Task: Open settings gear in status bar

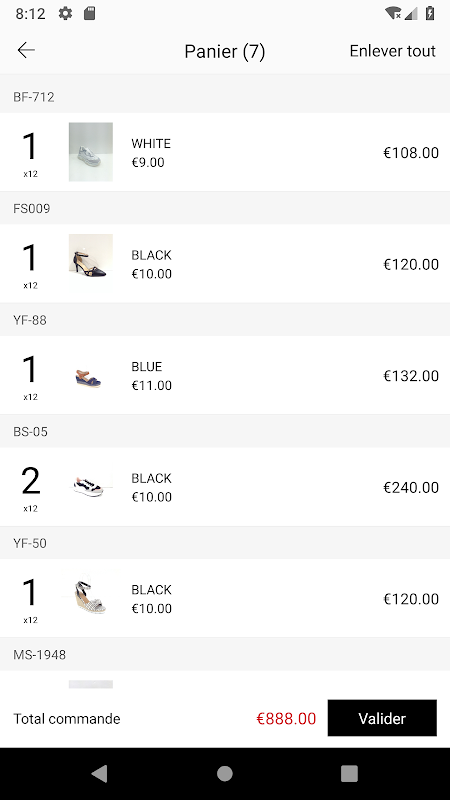Action: click(x=65, y=13)
